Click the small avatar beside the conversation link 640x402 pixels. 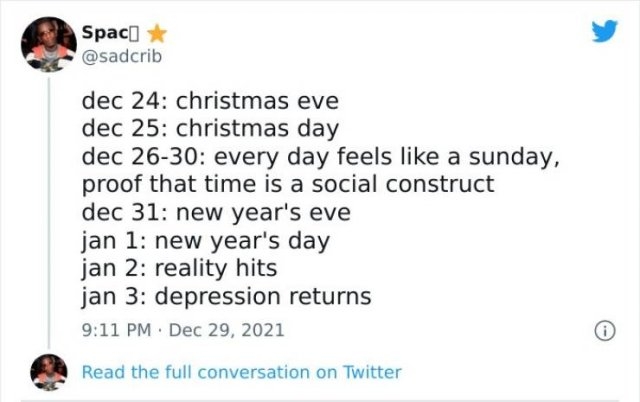click(49, 371)
